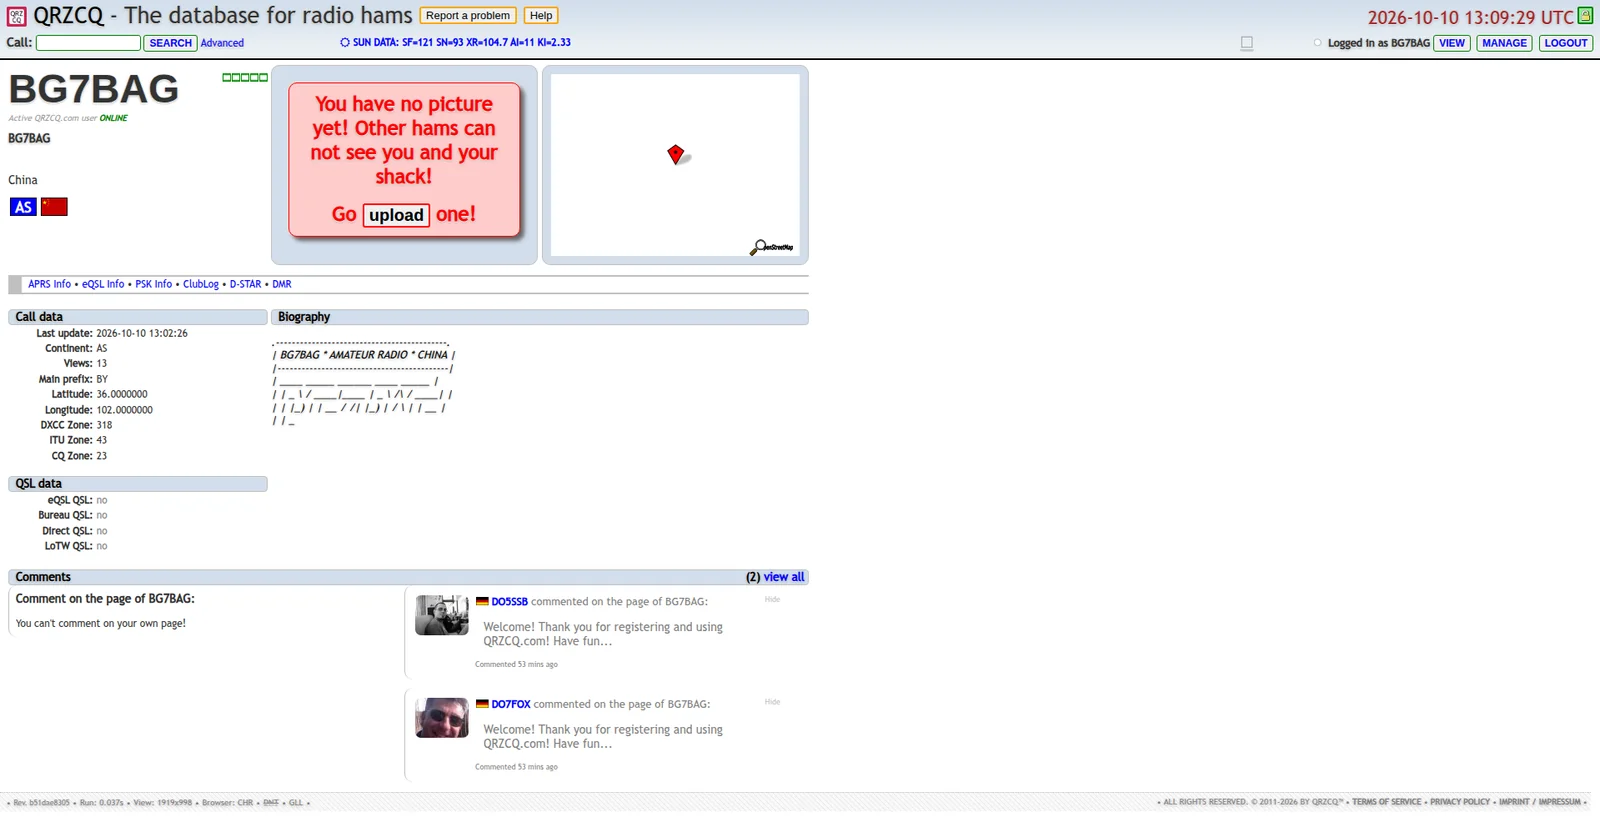Click the small monitor icon in header

click(1247, 43)
